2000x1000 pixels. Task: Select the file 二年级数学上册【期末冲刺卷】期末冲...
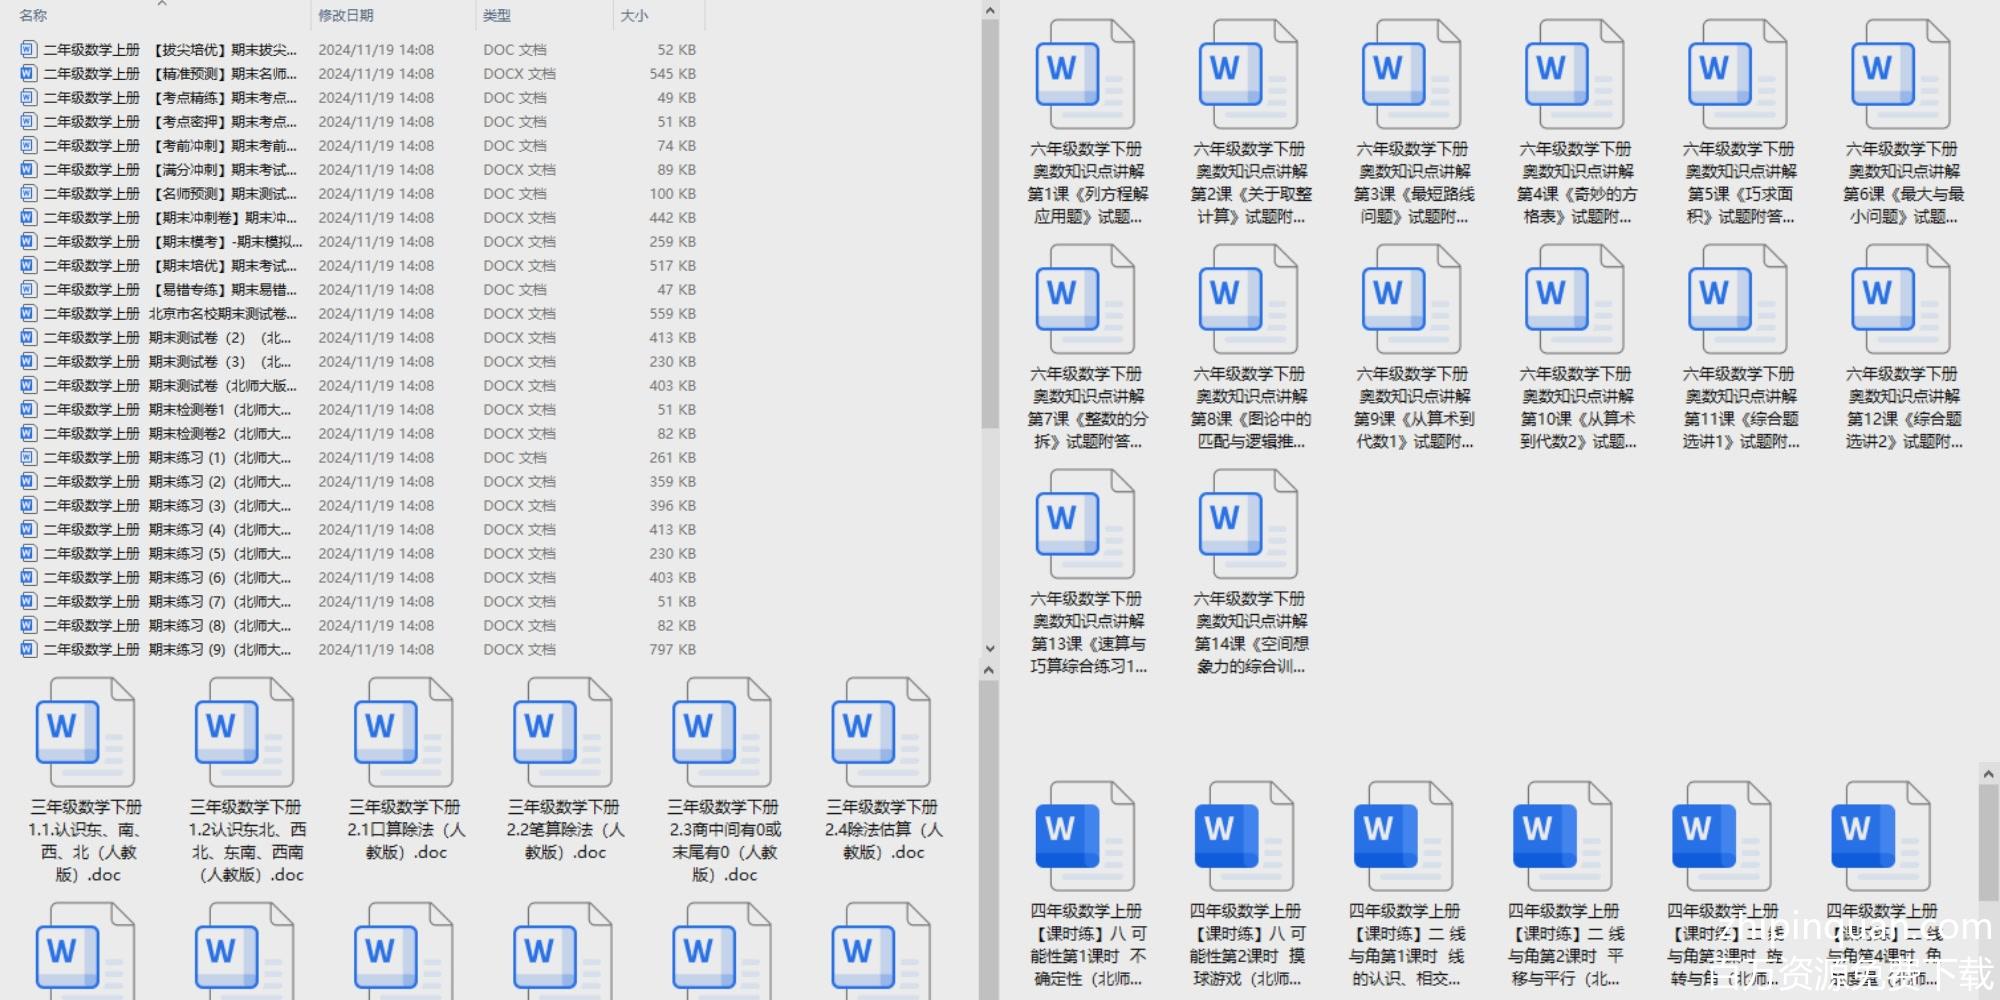click(170, 217)
